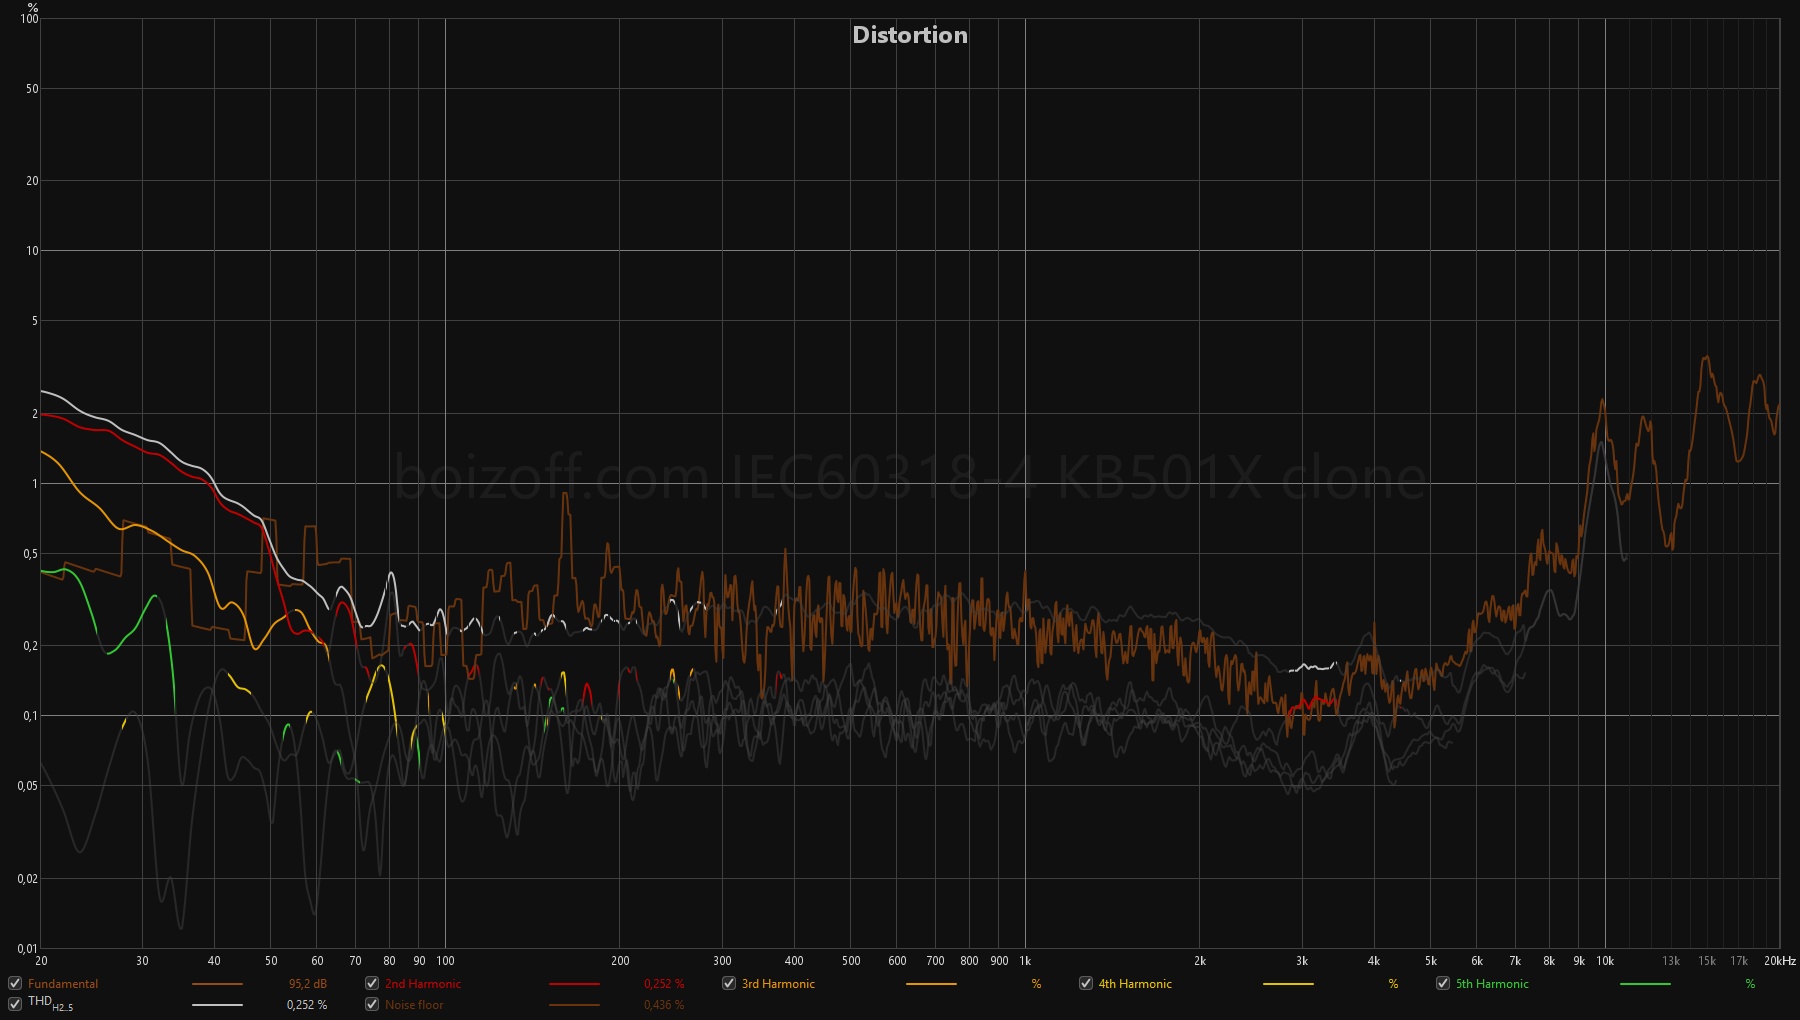Click the THD white line swatch
This screenshot has height=1020, width=1800.
coord(217,1005)
